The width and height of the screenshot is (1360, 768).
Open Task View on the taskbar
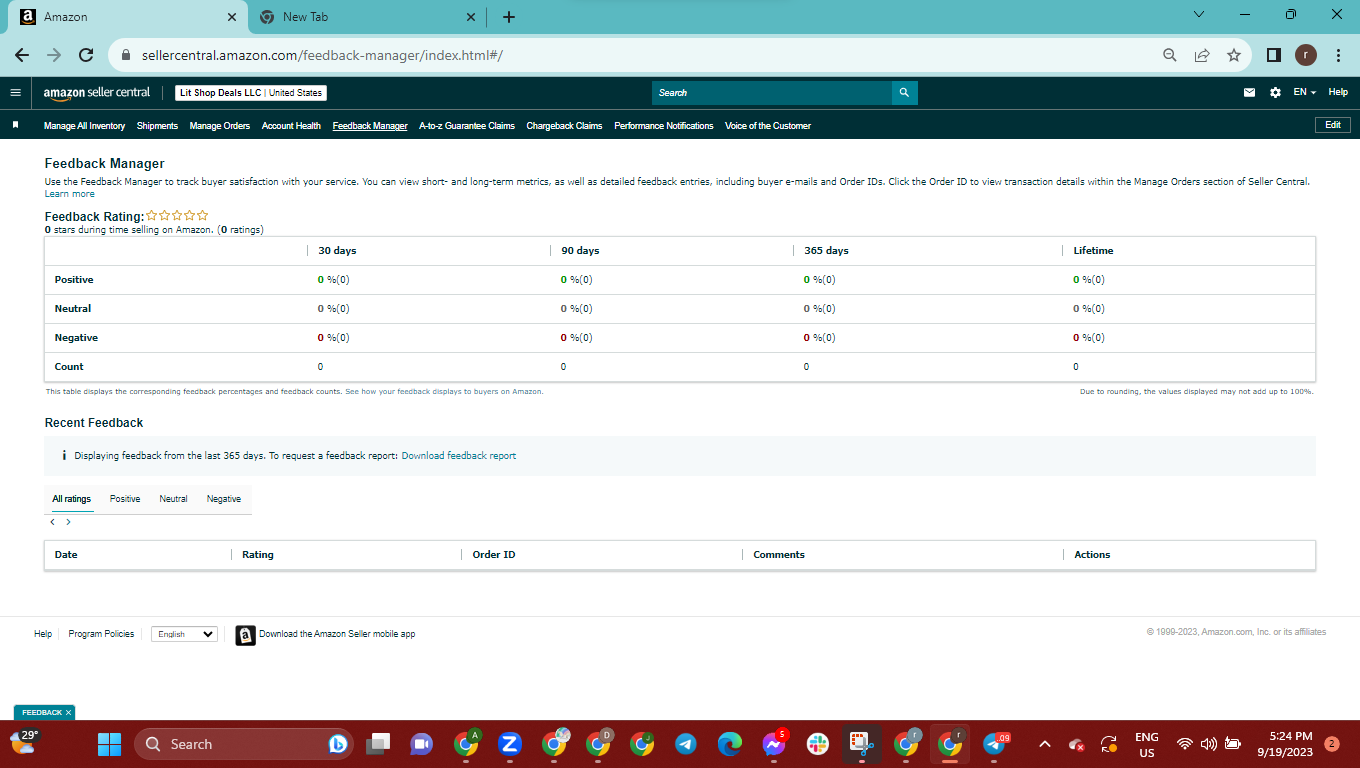[378, 744]
